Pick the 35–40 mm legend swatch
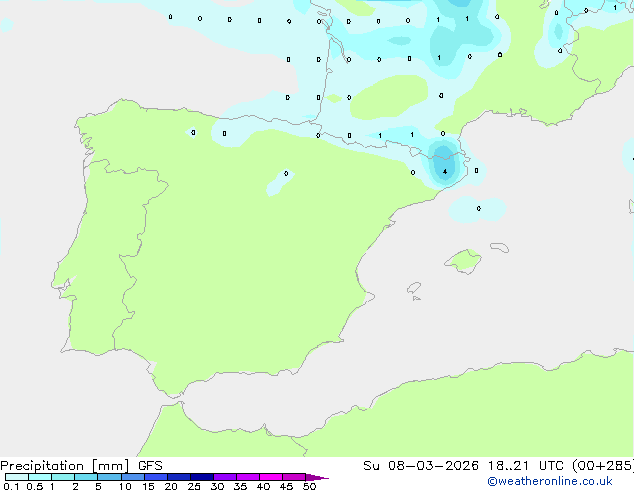This screenshot has width=634, height=490. click(x=248, y=477)
